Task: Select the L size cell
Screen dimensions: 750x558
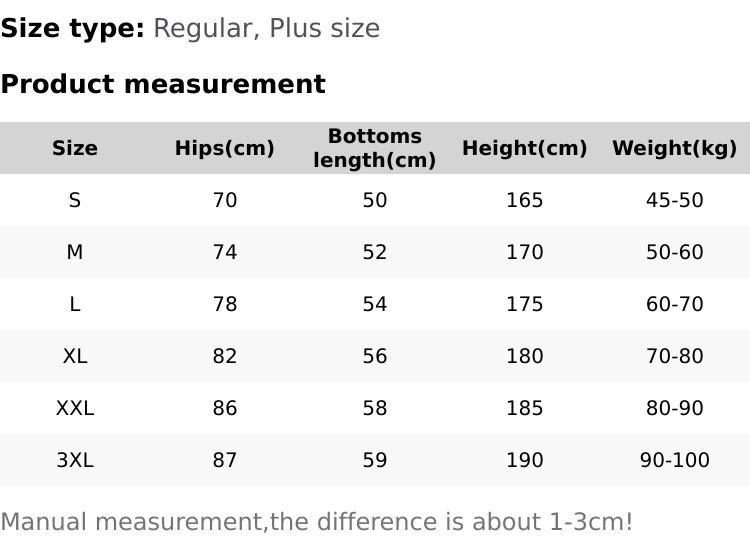Action: coord(75,305)
